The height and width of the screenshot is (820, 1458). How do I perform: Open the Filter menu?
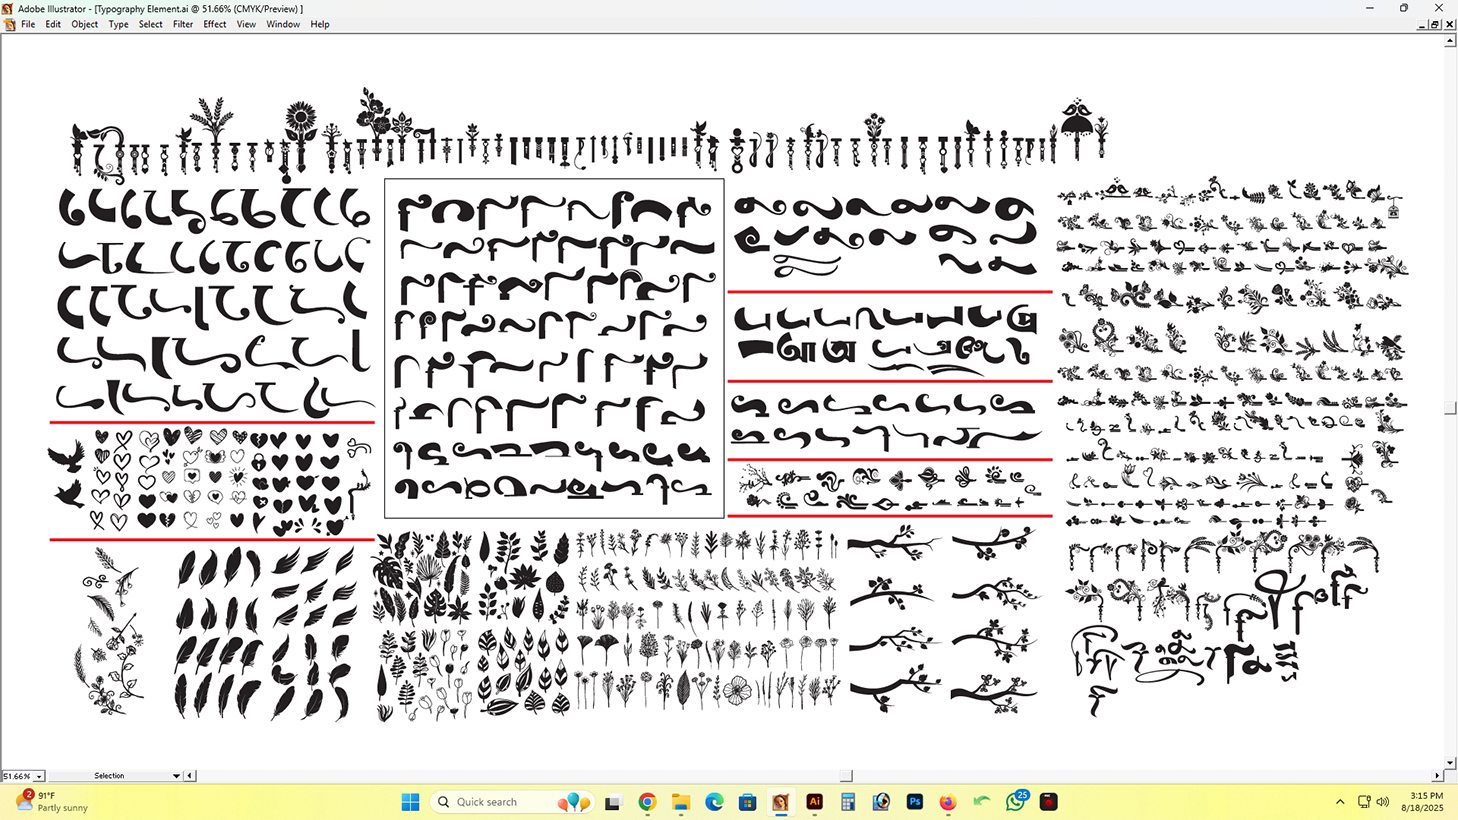[182, 24]
